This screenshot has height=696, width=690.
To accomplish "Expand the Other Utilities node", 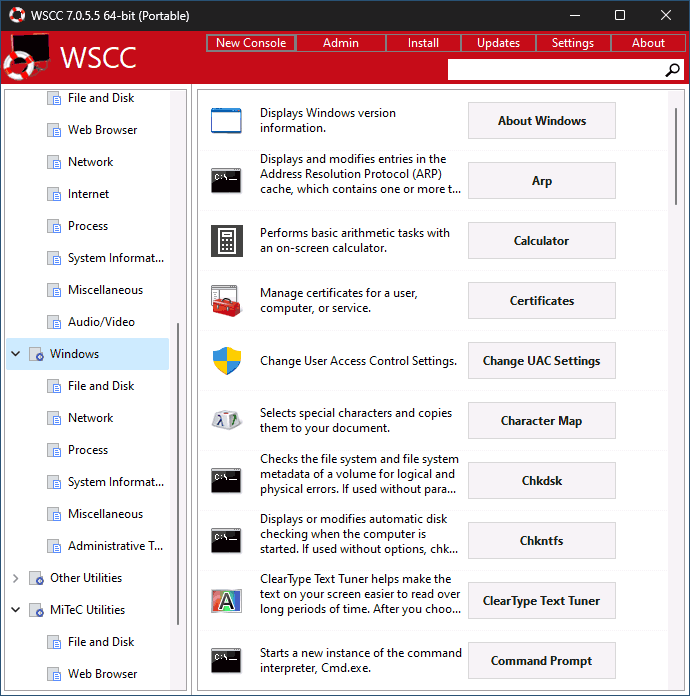I will pos(16,578).
